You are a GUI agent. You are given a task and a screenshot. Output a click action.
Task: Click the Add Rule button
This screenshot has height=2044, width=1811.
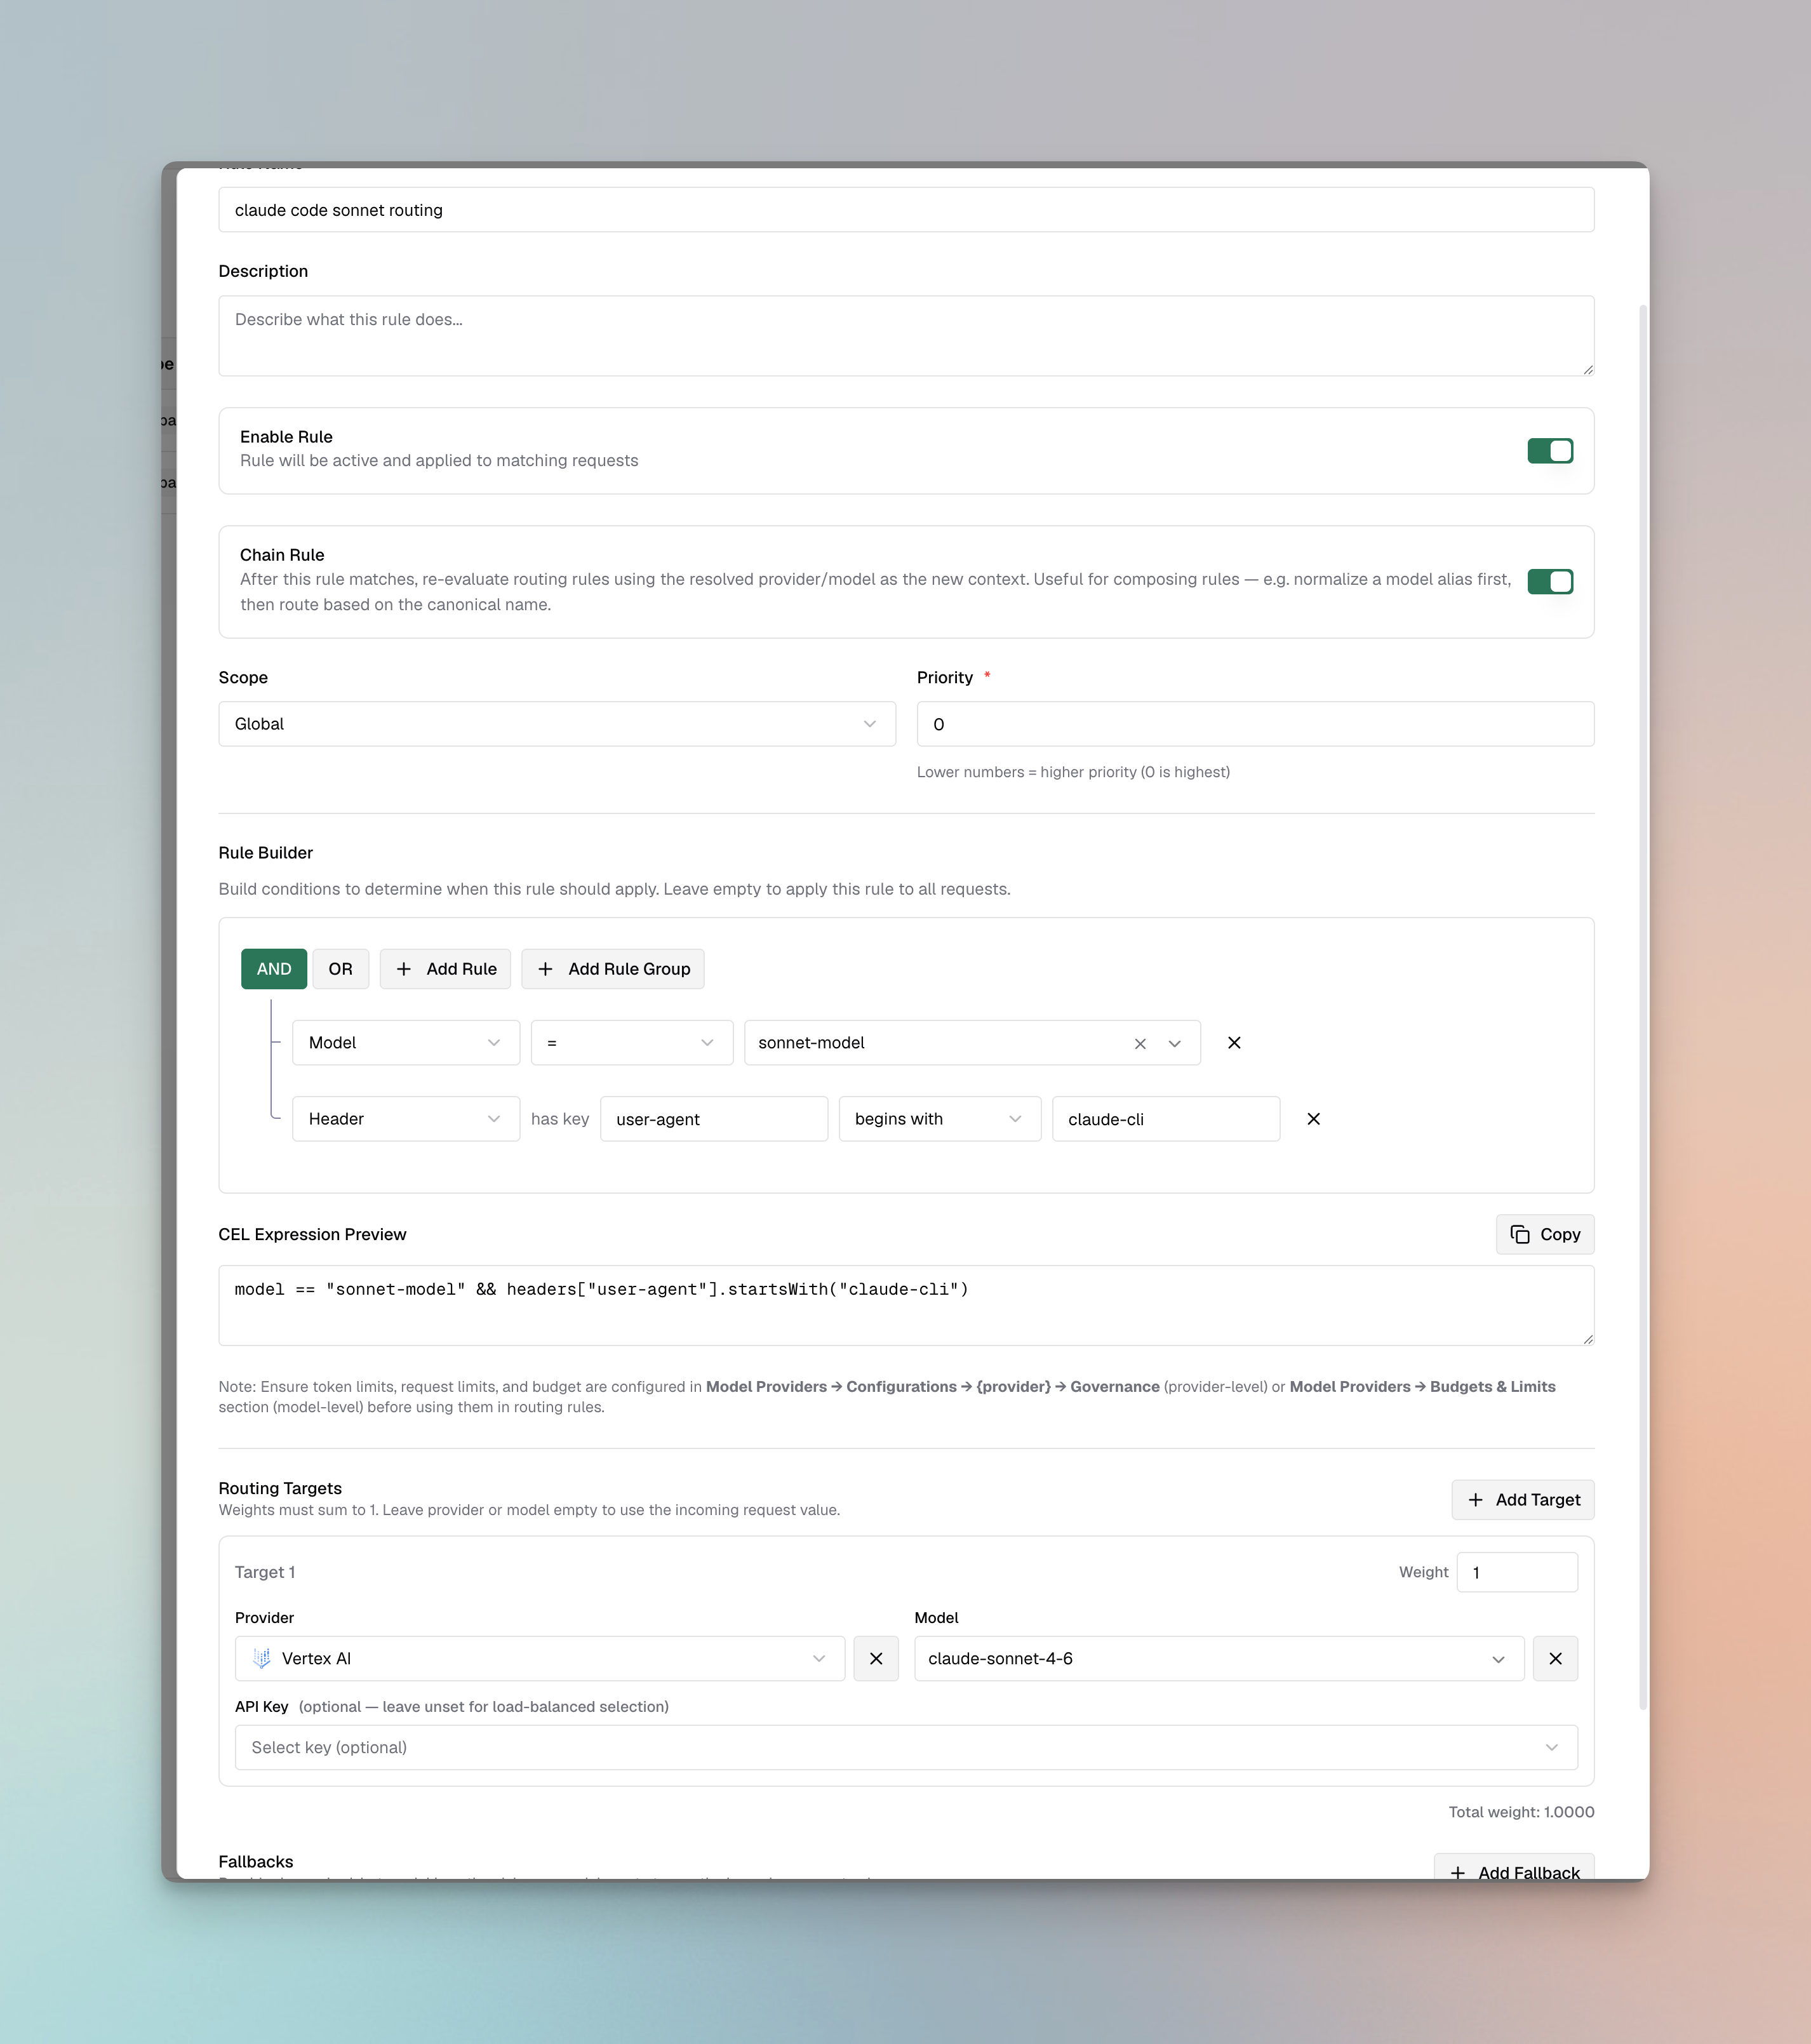(x=445, y=968)
